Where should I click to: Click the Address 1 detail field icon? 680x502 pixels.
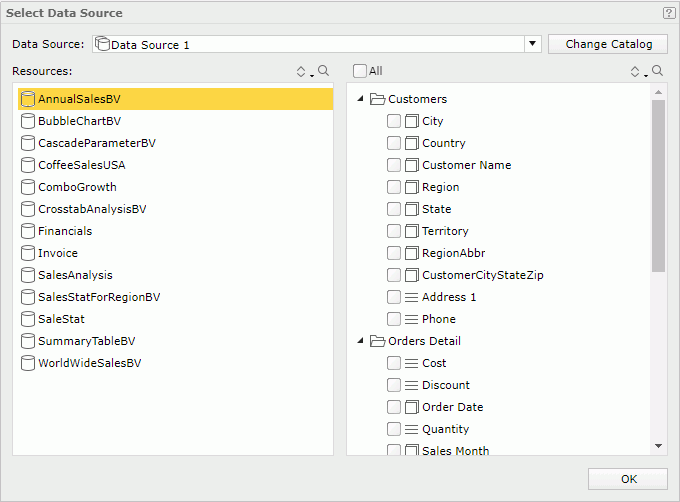[x=411, y=297]
